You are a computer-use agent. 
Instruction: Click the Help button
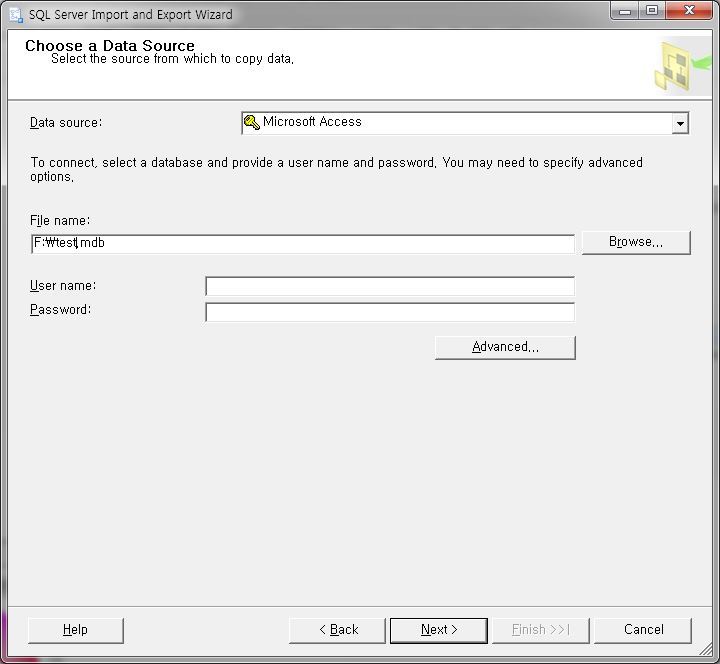pyautogui.click(x=76, y=630)
